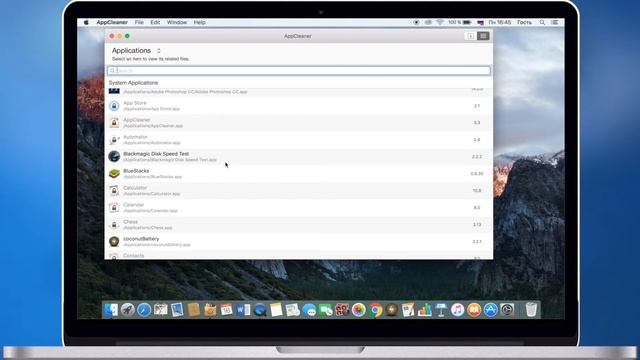The height and width of the screenshot is (360, 640).
Task: Open iBooks from the Dock
Action: [474, 310]
